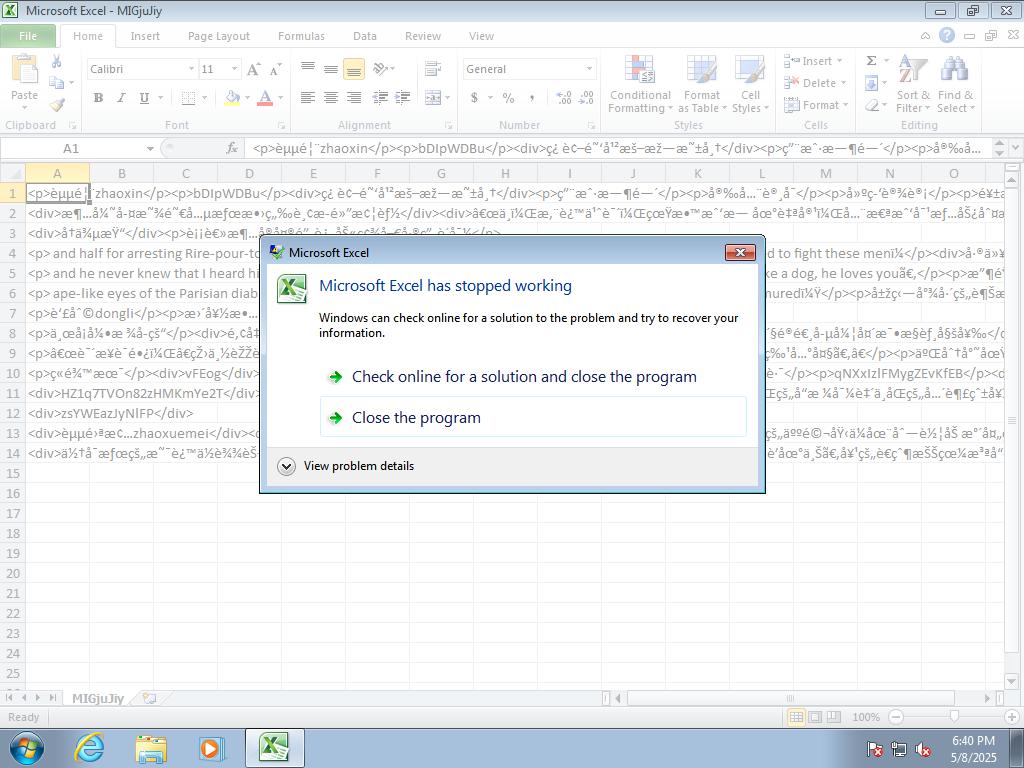Click the Accounting dollar format icon
Image resolution: width=1024 pixels, height=768 pixels.
474,98
